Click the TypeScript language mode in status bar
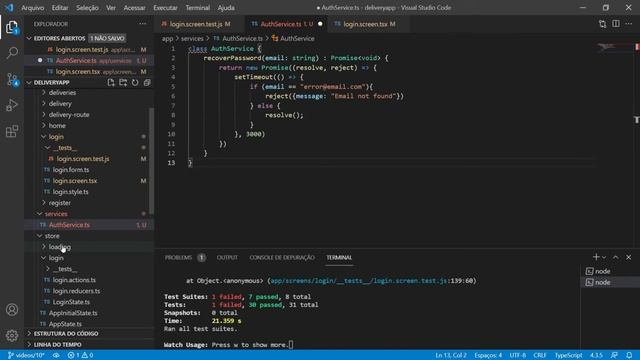The height and width of the screenshot is (360, 640). coord(568,355)
